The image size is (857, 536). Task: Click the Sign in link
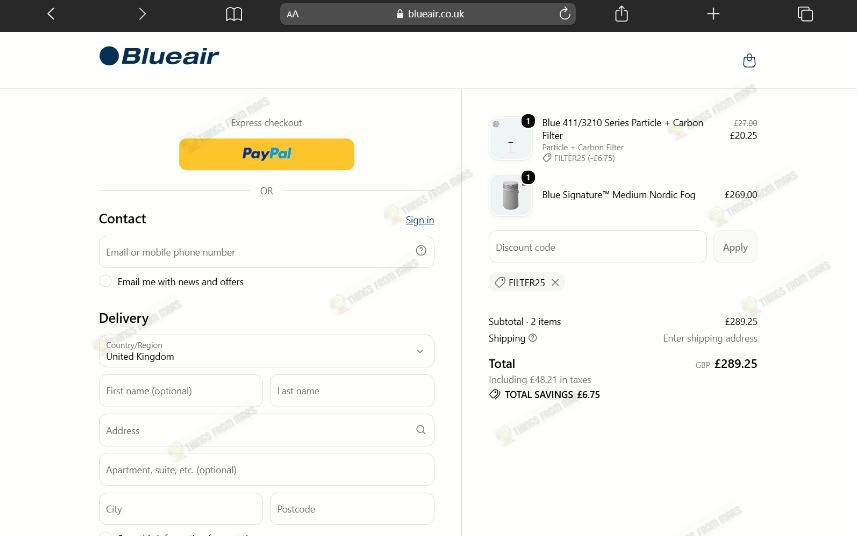tap(420, 220)
